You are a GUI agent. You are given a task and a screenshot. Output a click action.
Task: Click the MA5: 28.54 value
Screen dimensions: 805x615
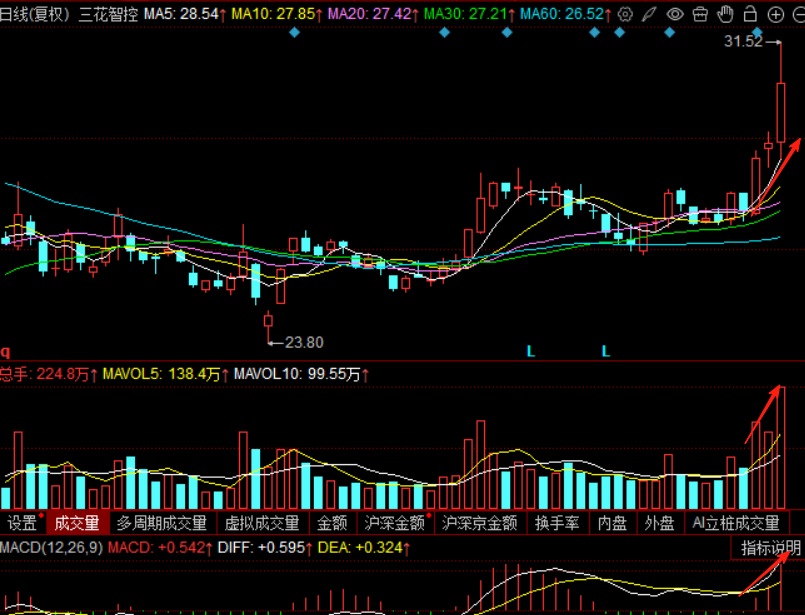(185, 14)
